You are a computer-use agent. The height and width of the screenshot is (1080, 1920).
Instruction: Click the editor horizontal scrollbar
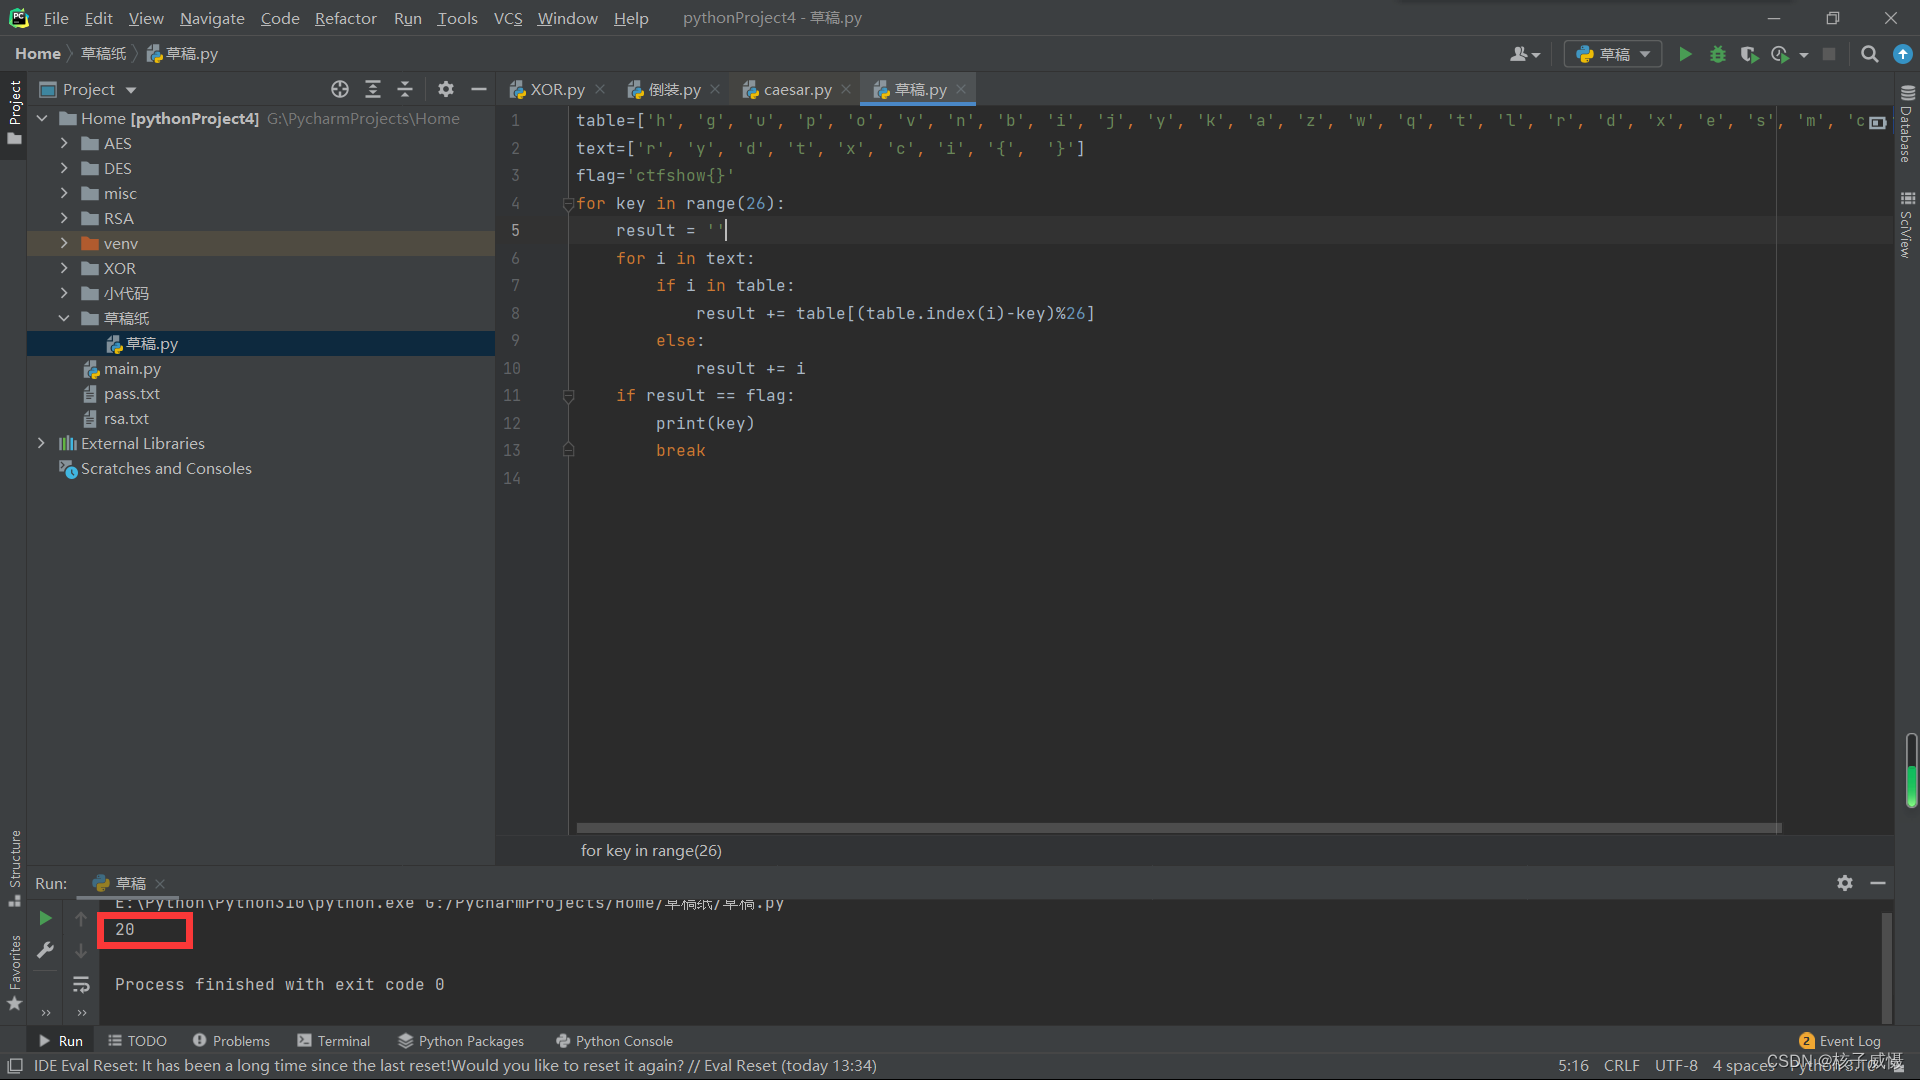[1178, 828]
